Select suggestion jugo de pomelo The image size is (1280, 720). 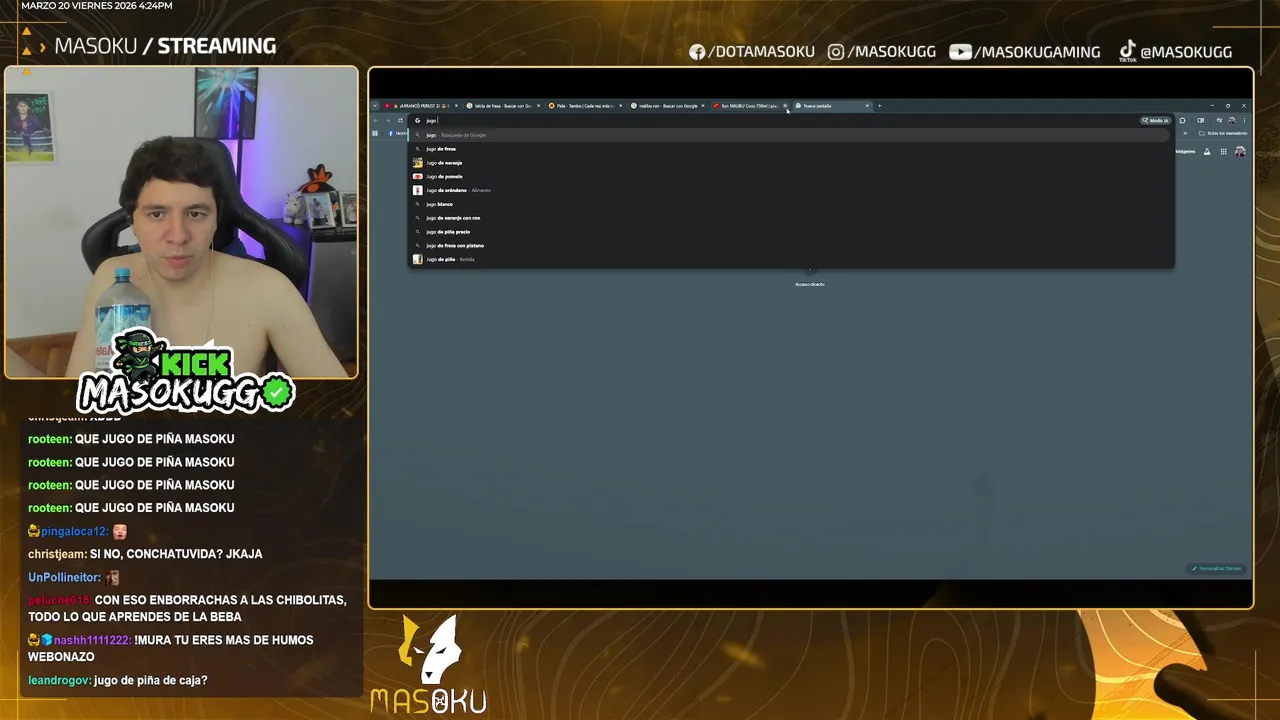tap(790, 176)
